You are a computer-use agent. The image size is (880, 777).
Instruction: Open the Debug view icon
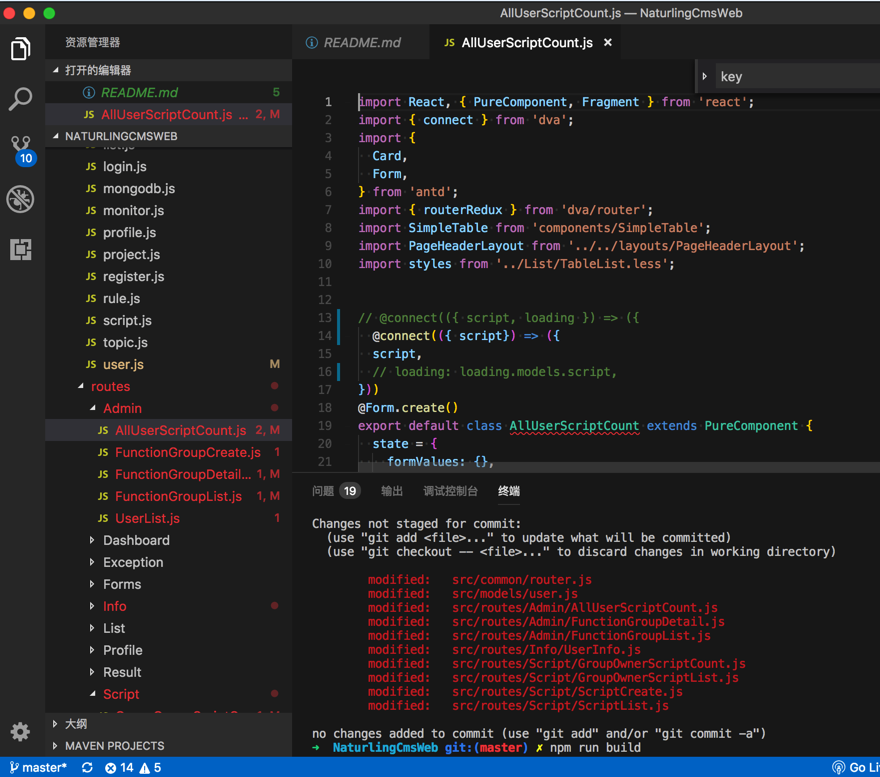pyautogui.click(x=21, y=199)
